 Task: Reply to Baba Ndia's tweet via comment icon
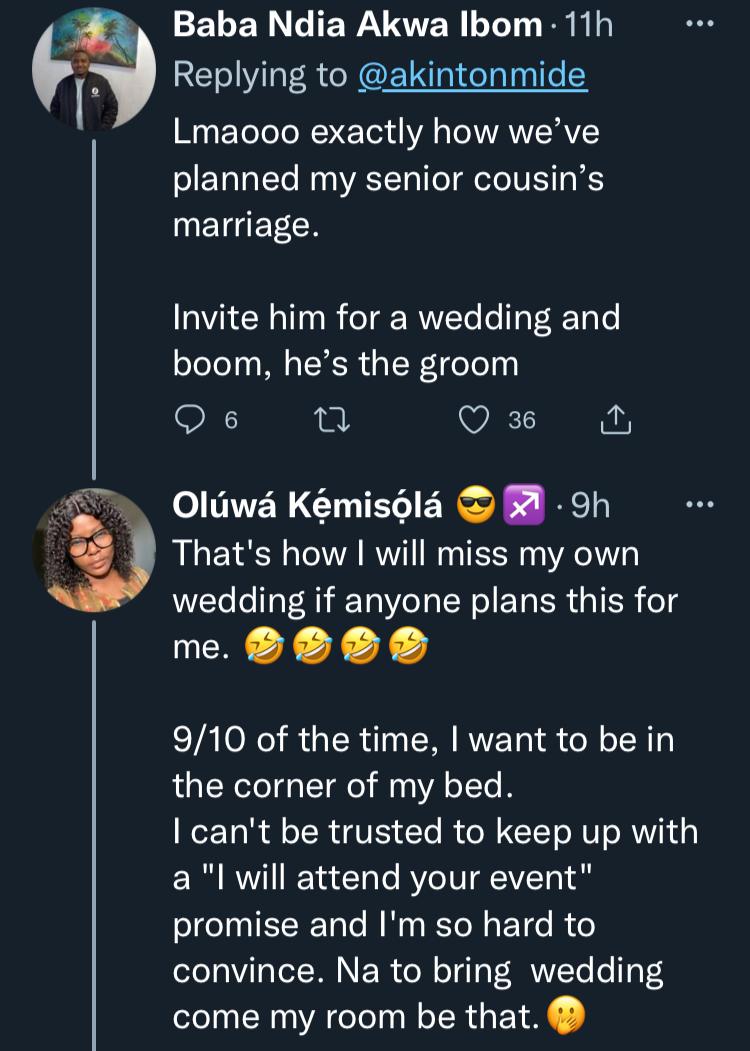click(x=189, y=421)
